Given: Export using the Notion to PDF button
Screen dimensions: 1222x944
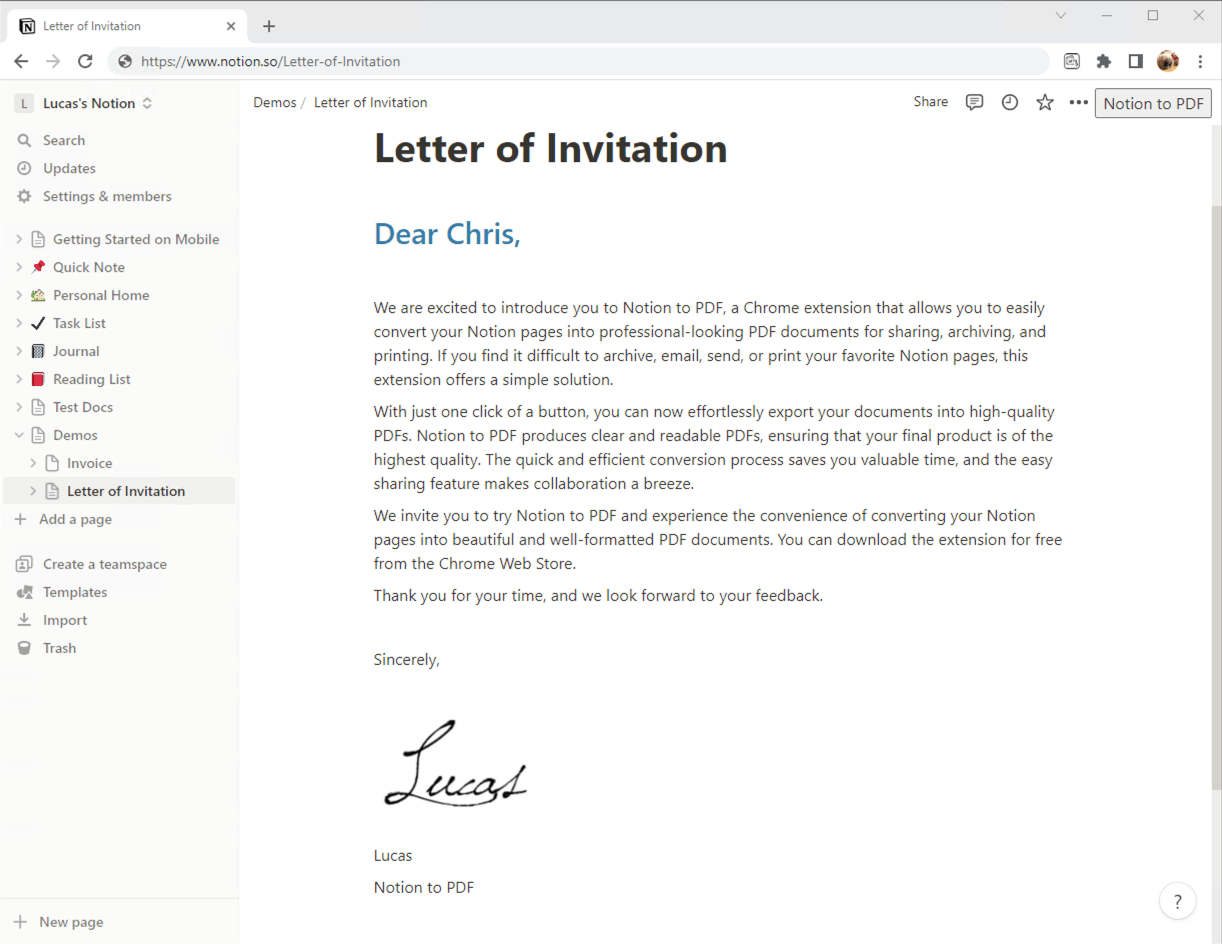Looking at the screenshot, I should [1153, 103].
